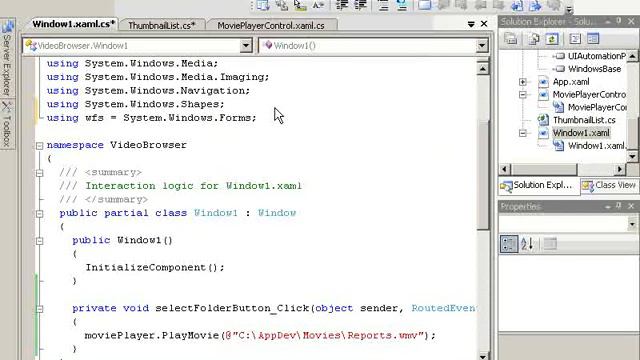
Task: Comment out the selected lines
Action: (x=383, y=5)
